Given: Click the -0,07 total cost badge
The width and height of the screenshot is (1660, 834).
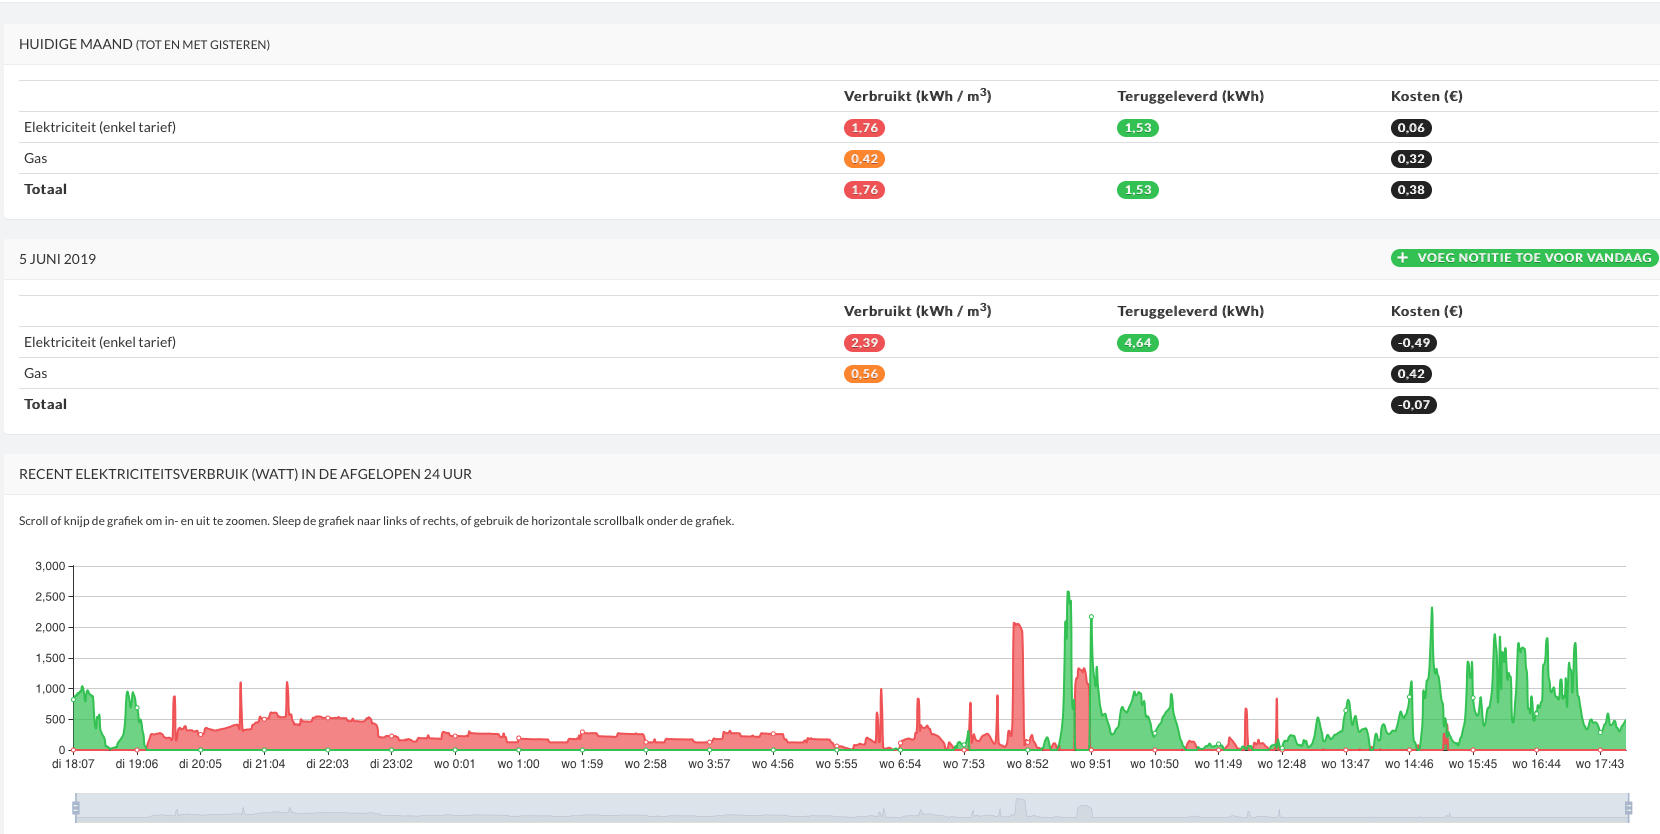Looking at the screenshot, I should (x=1413, y=405).
